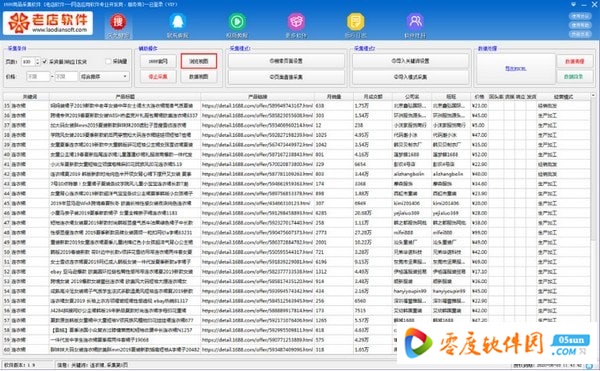Click the minimum price input field
600x371 pixels.
(38, 76)
